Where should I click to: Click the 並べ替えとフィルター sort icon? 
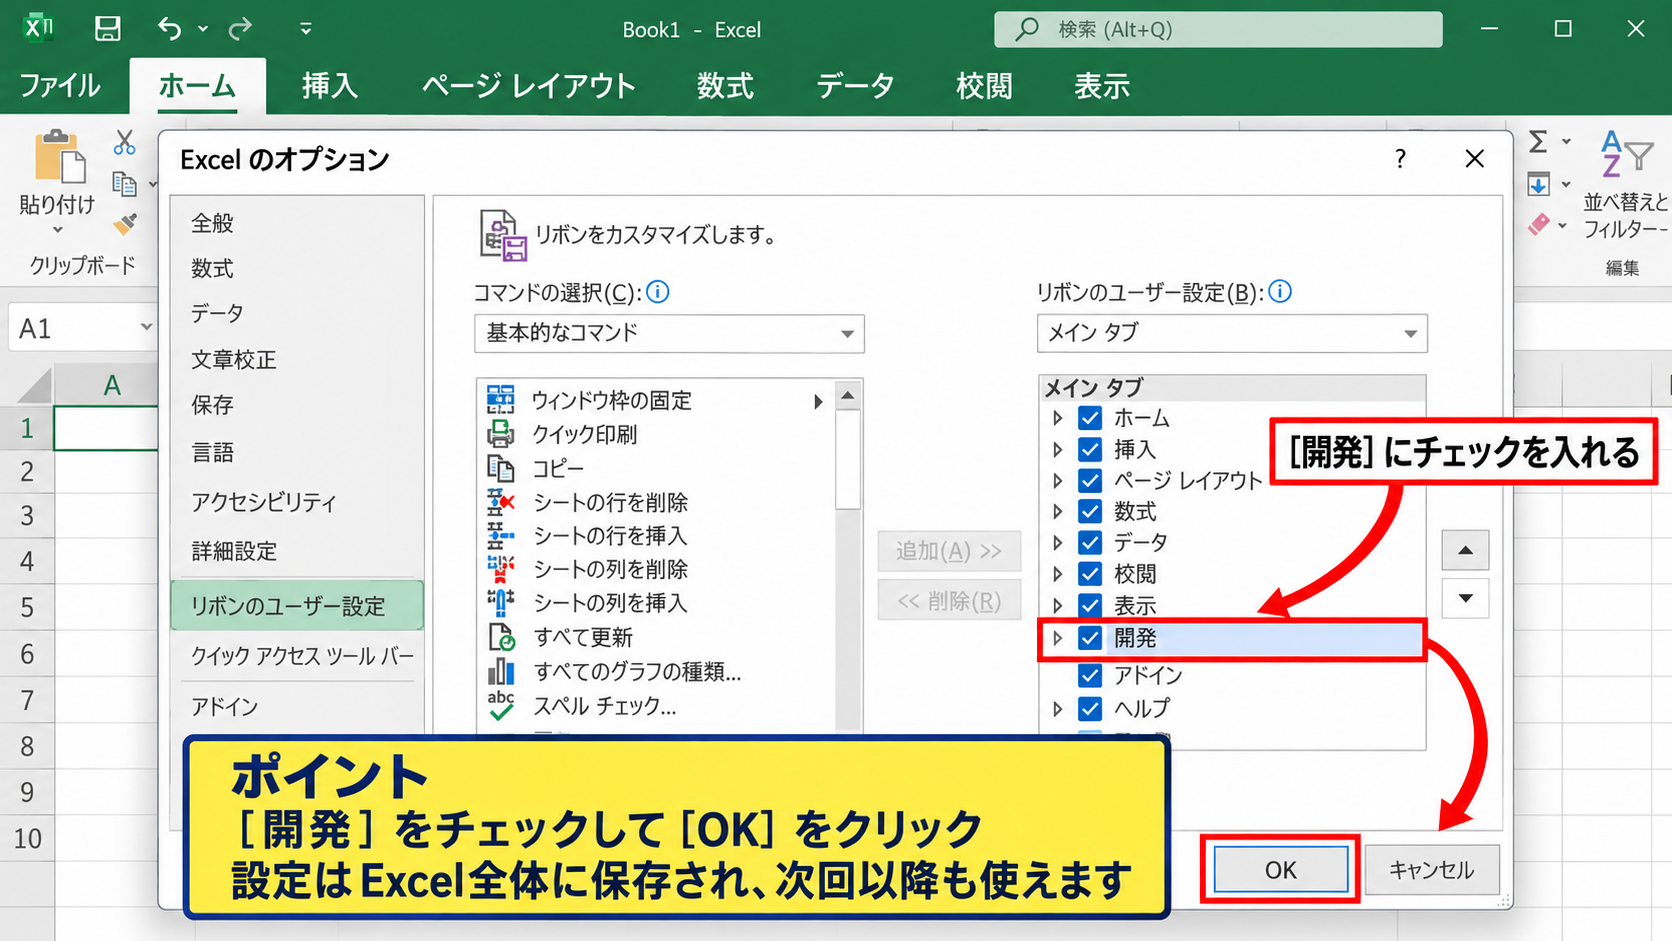[1625, 155]
